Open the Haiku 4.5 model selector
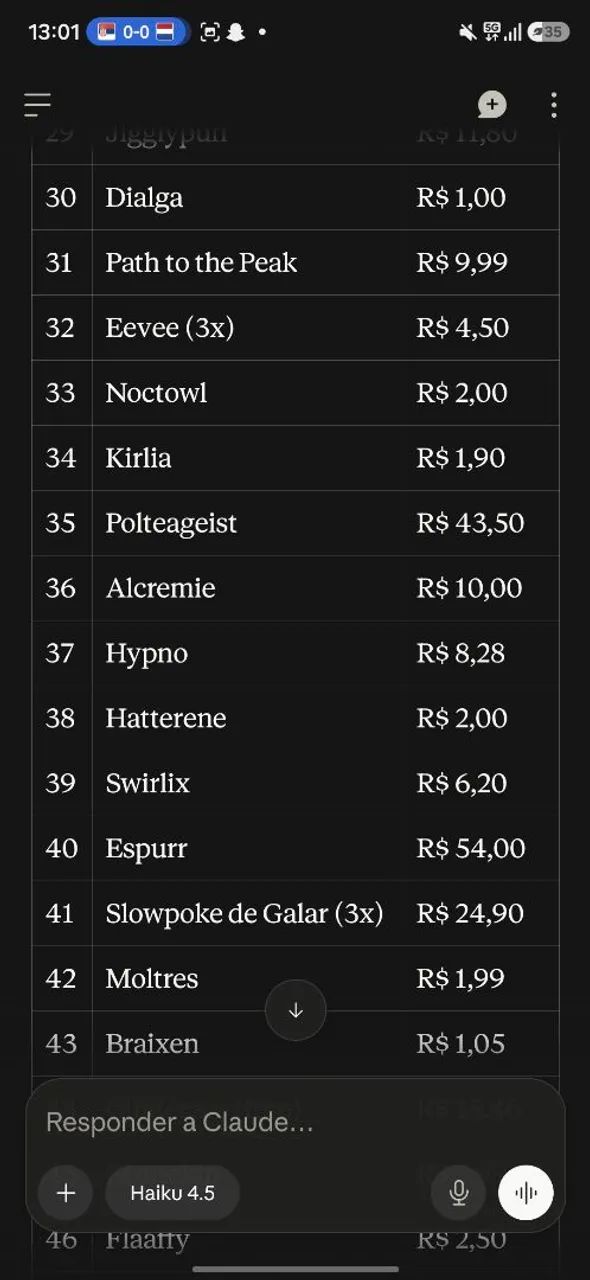This screenshot has width=590, height=1280. (x=172, y=1192)
